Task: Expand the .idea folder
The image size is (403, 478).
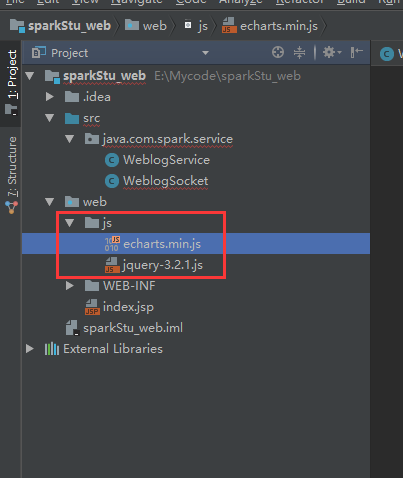Action: click(50, 97)
